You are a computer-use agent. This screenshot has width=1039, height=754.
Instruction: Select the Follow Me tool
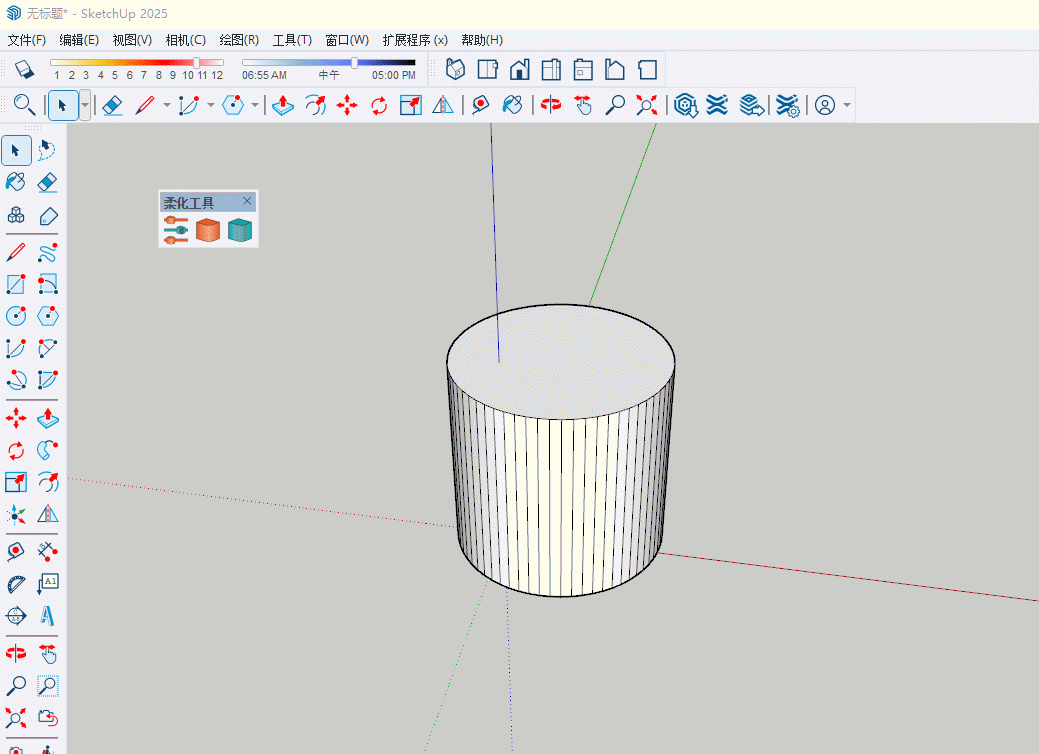(x=47, y=449)
